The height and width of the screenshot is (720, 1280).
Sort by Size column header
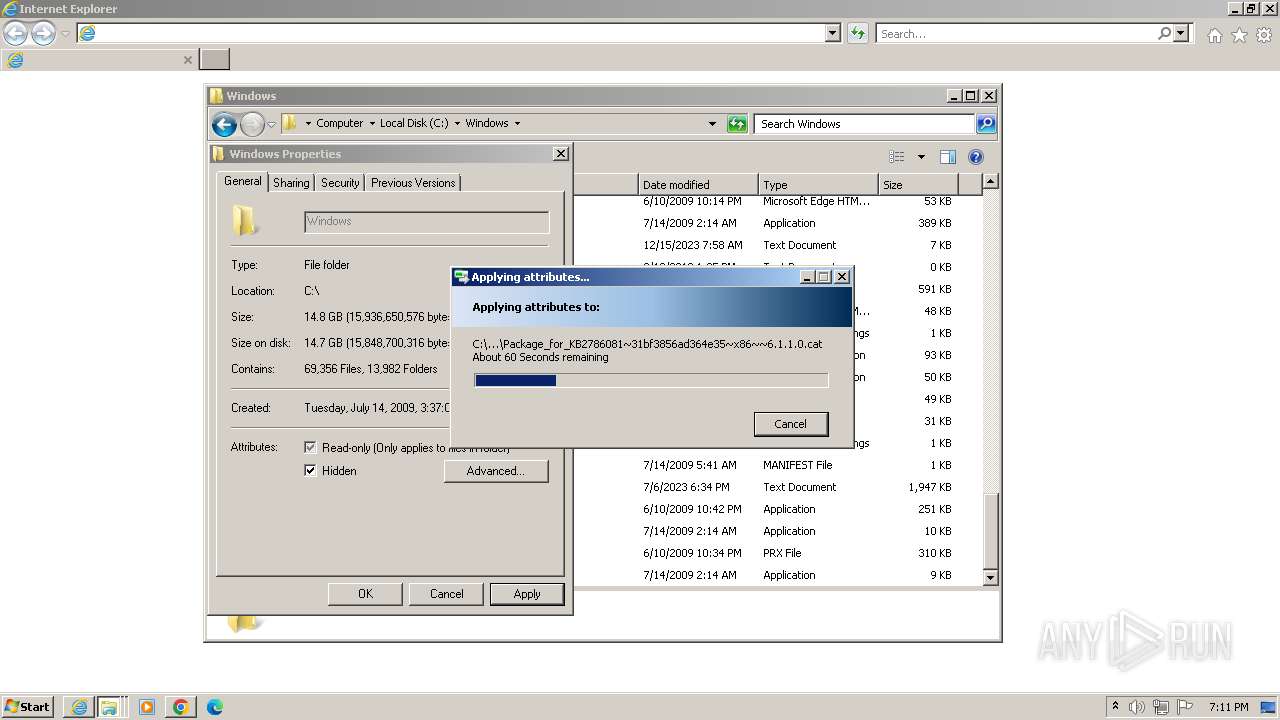click(x=918, y=185)
